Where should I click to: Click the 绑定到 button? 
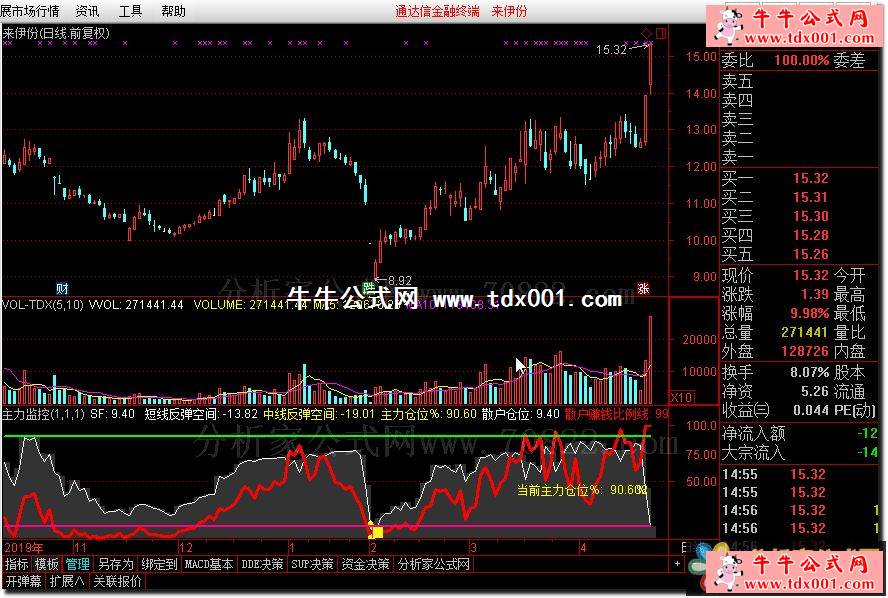pos(159,564)
